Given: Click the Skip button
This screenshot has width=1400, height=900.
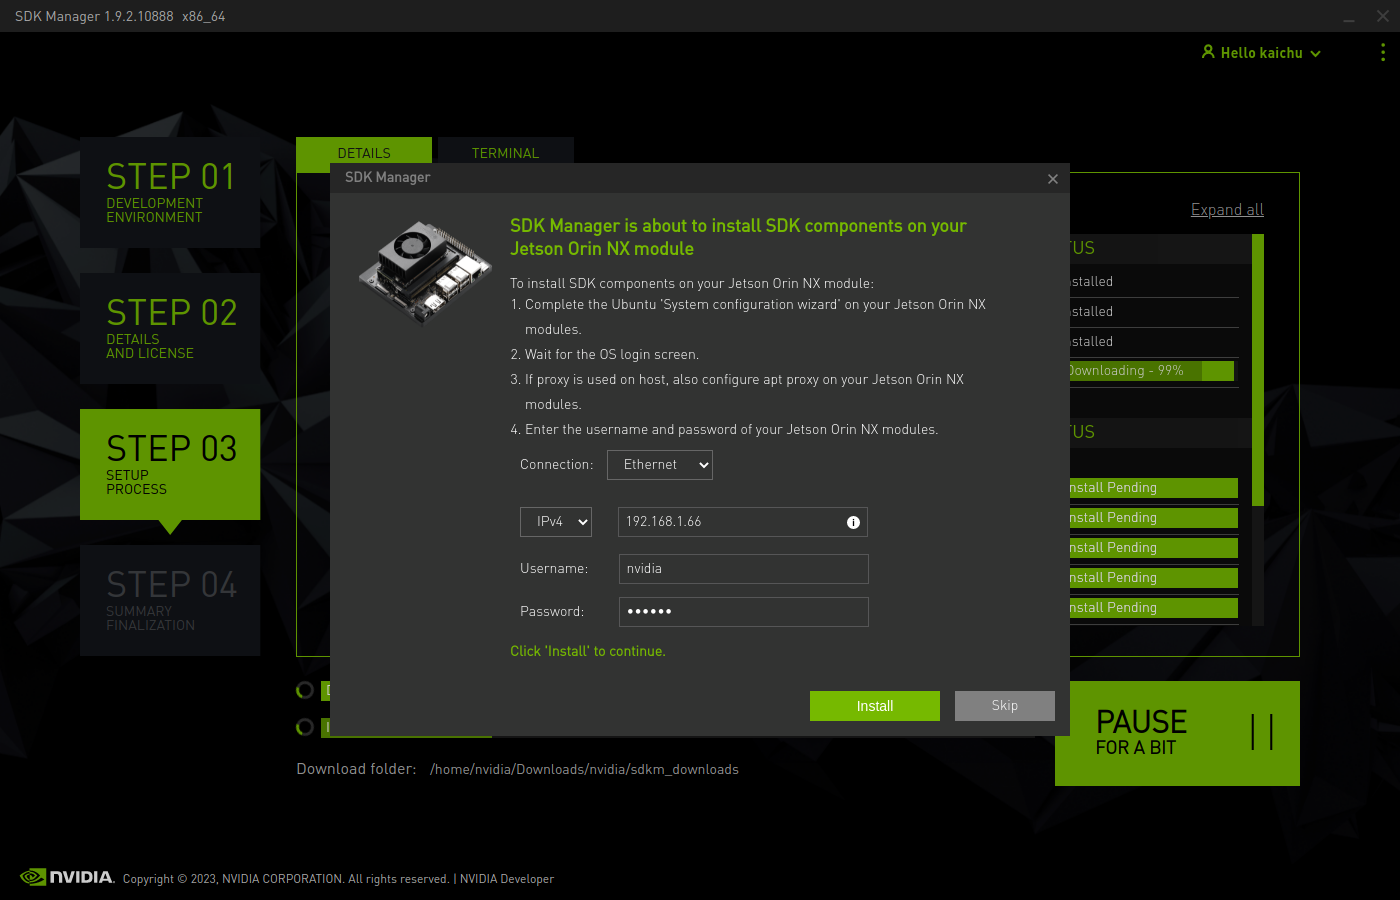Looking at the screenshot, I should click(x=1004, y=706).
